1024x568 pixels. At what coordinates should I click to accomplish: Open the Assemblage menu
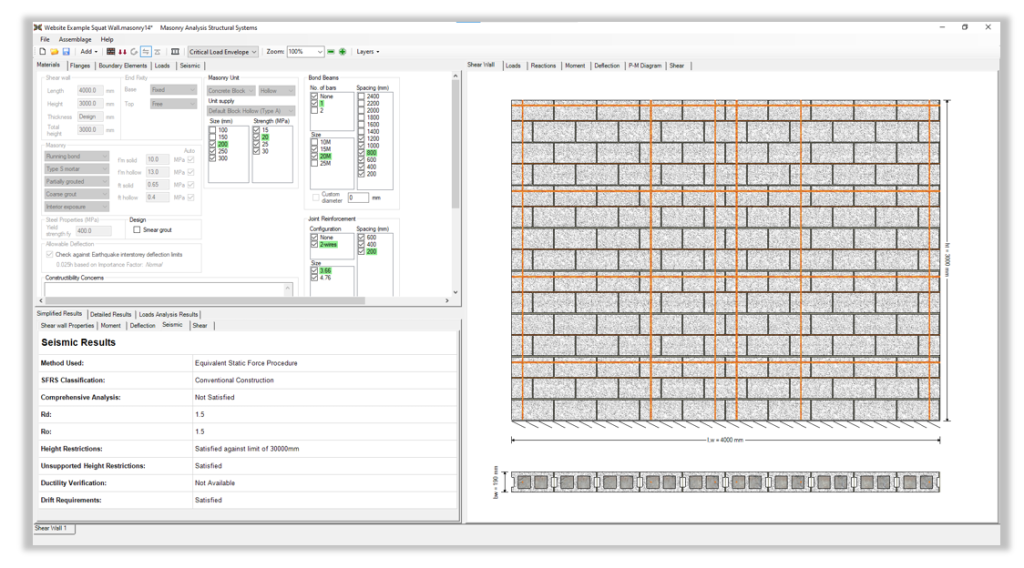pyautogui.click(x=75, y=39)
